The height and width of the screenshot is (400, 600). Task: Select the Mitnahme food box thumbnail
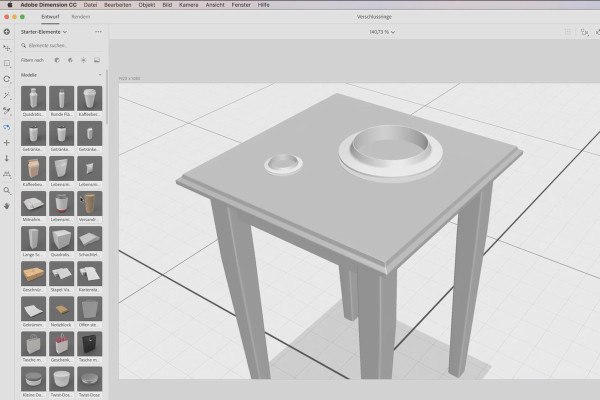(x=34, y=204)
